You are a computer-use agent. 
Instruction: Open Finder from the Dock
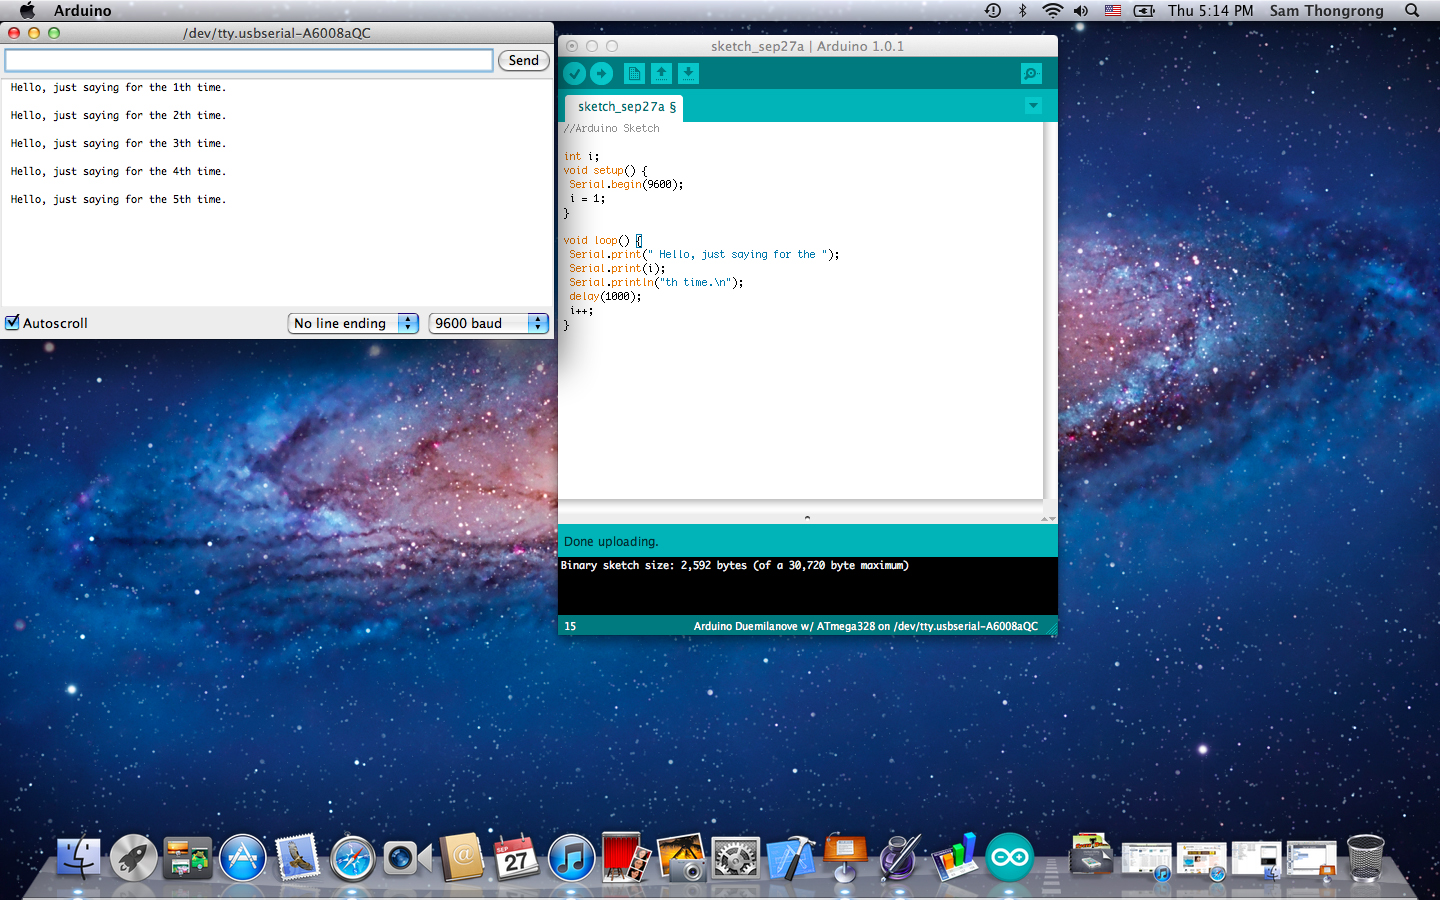coord(78,858)
